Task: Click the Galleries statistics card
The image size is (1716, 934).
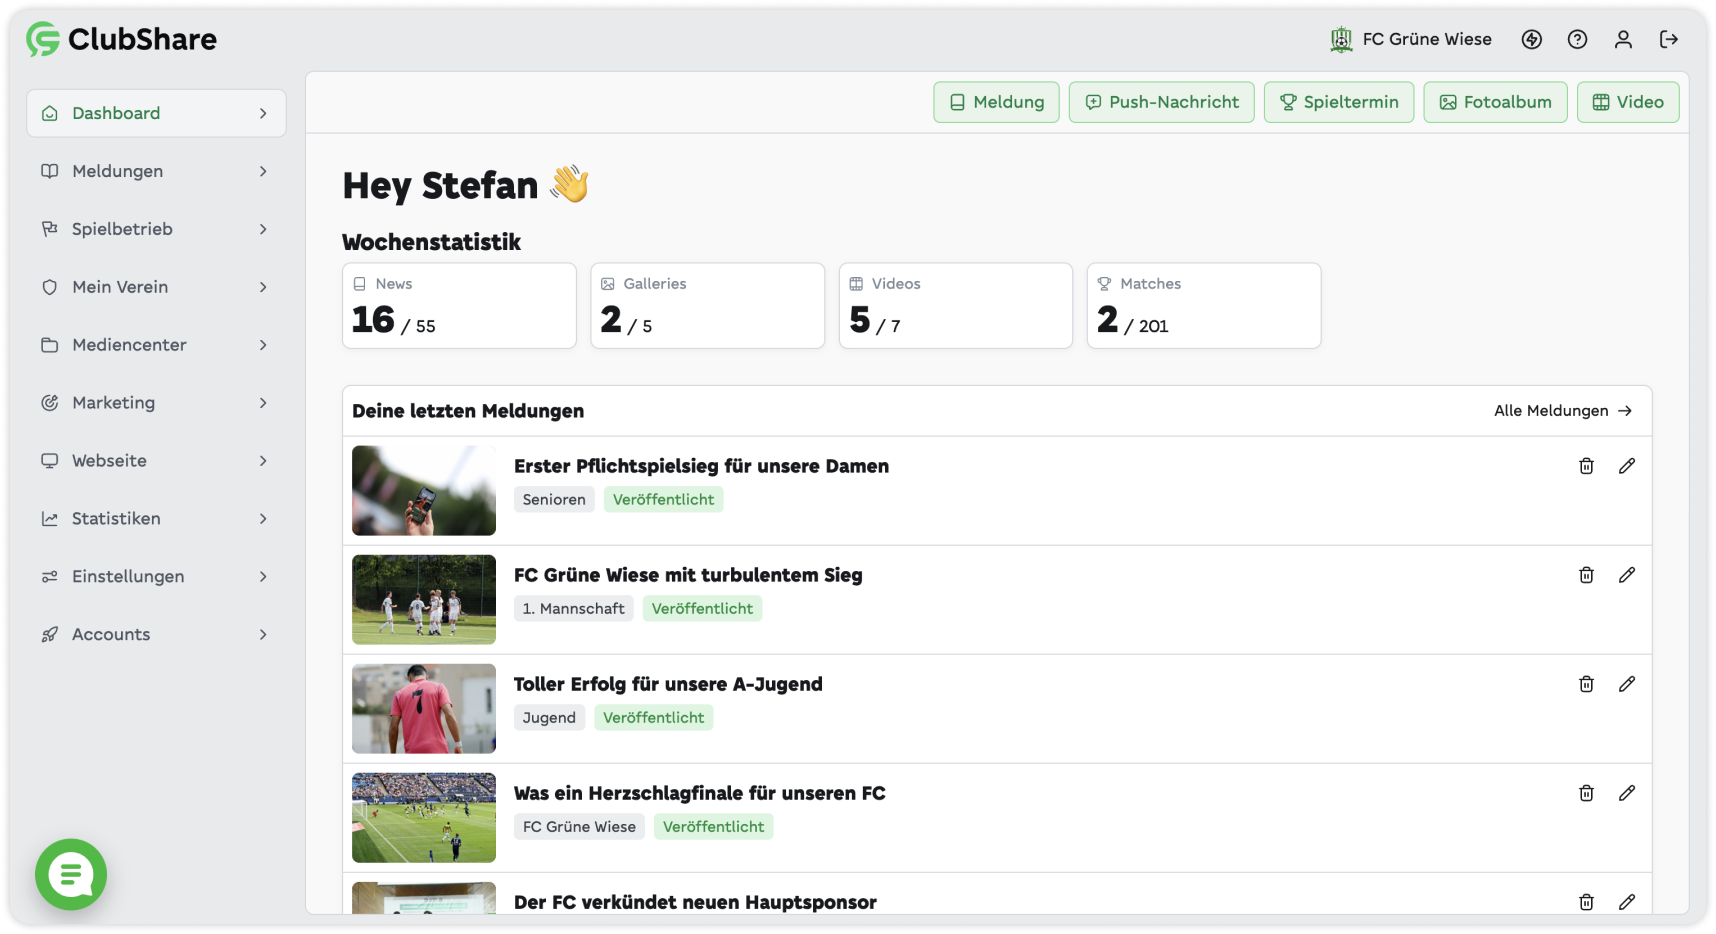Action: coord(707,306)
